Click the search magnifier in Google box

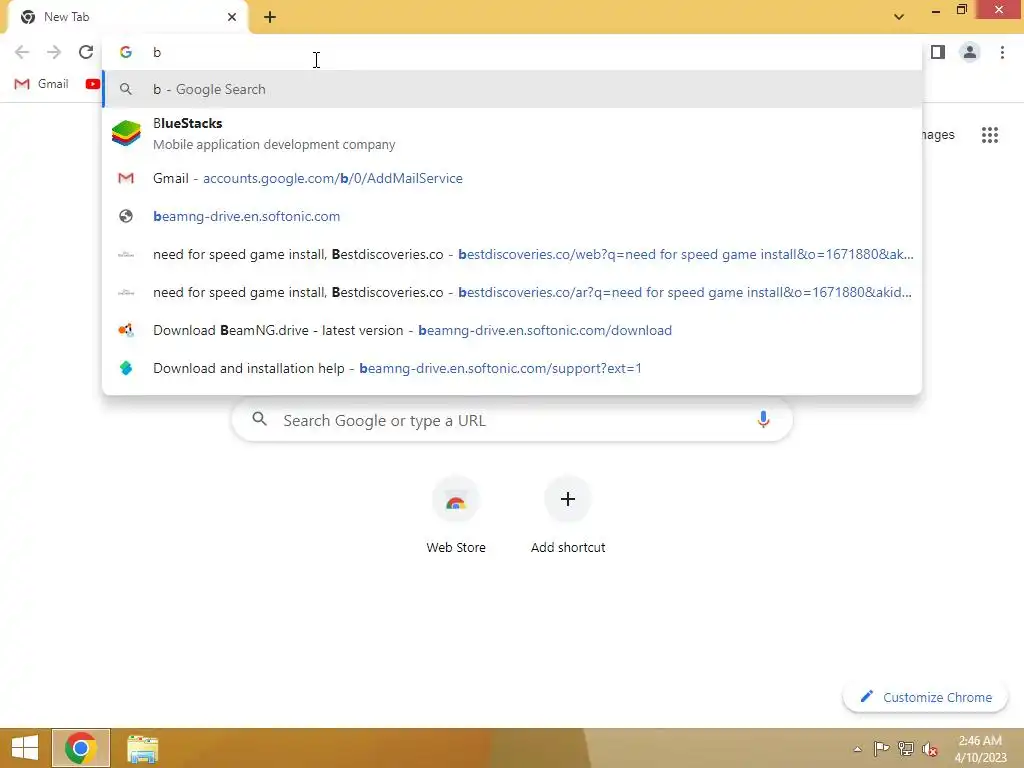pyautogui.click(x=259, y=419)
